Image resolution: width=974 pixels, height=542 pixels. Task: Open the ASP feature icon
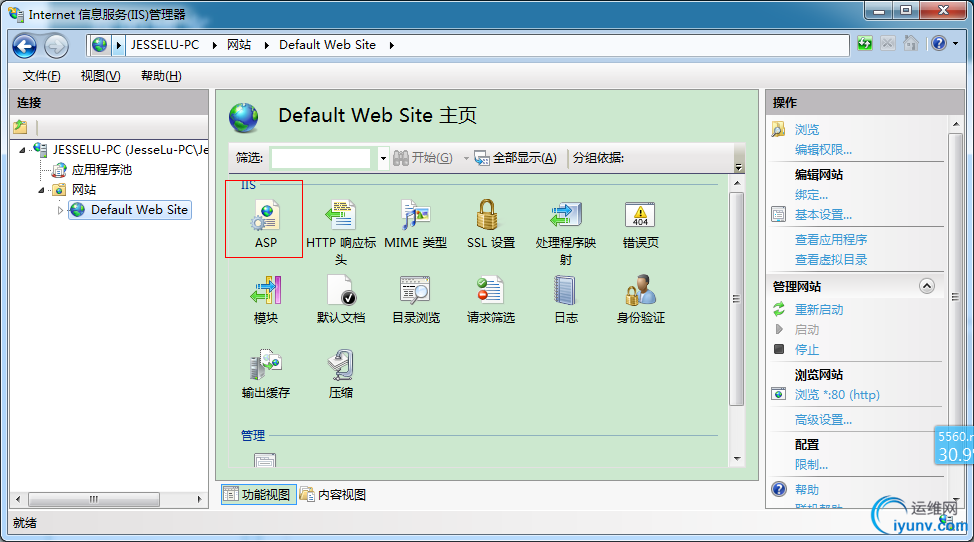coord(266,224)
